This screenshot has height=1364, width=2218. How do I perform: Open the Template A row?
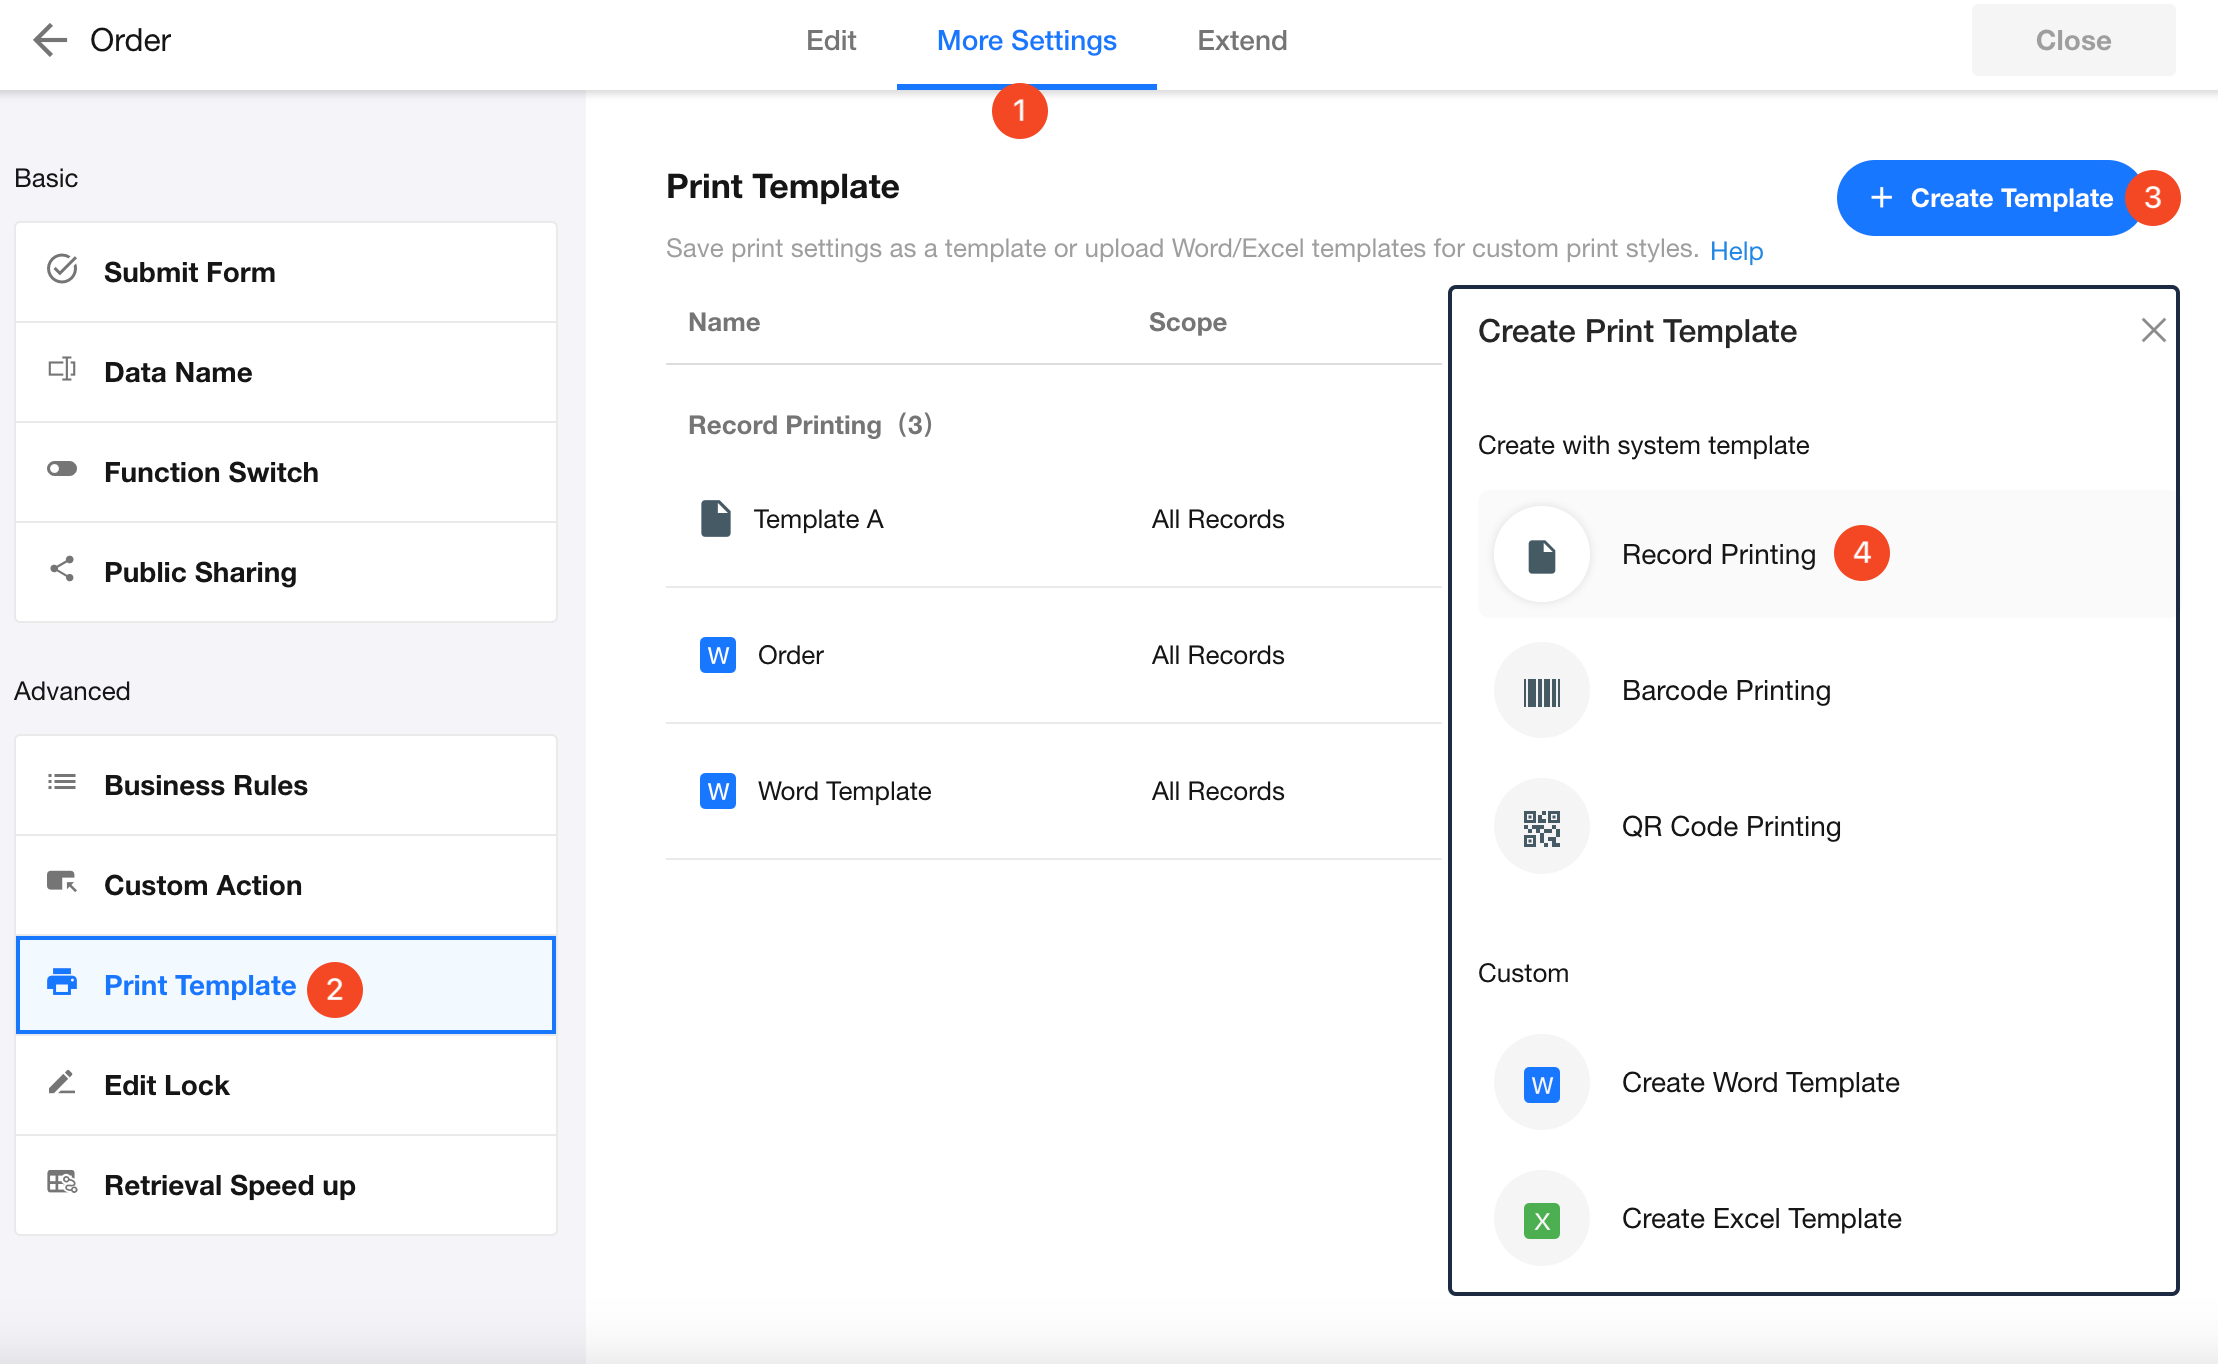tap(818, 519)
